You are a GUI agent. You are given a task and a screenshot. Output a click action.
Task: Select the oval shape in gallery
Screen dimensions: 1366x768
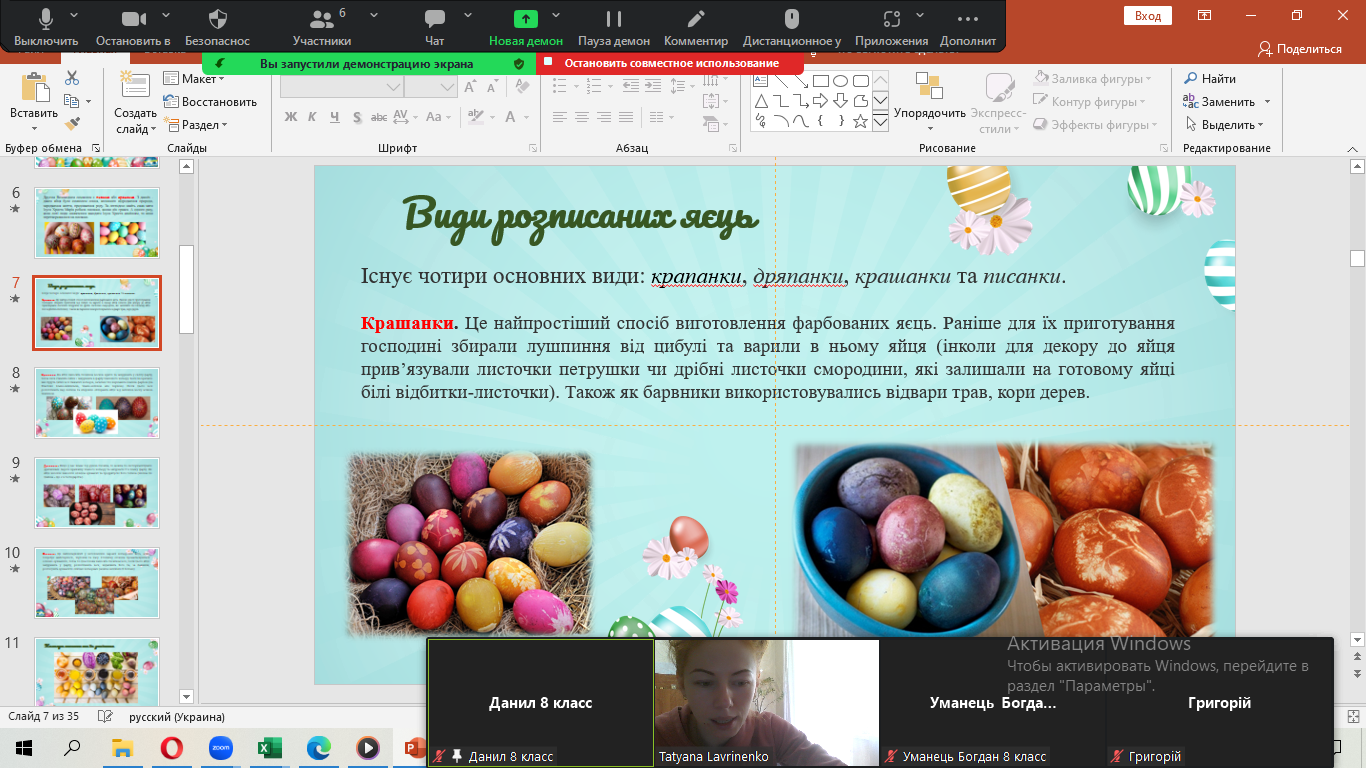click(840, 81)
